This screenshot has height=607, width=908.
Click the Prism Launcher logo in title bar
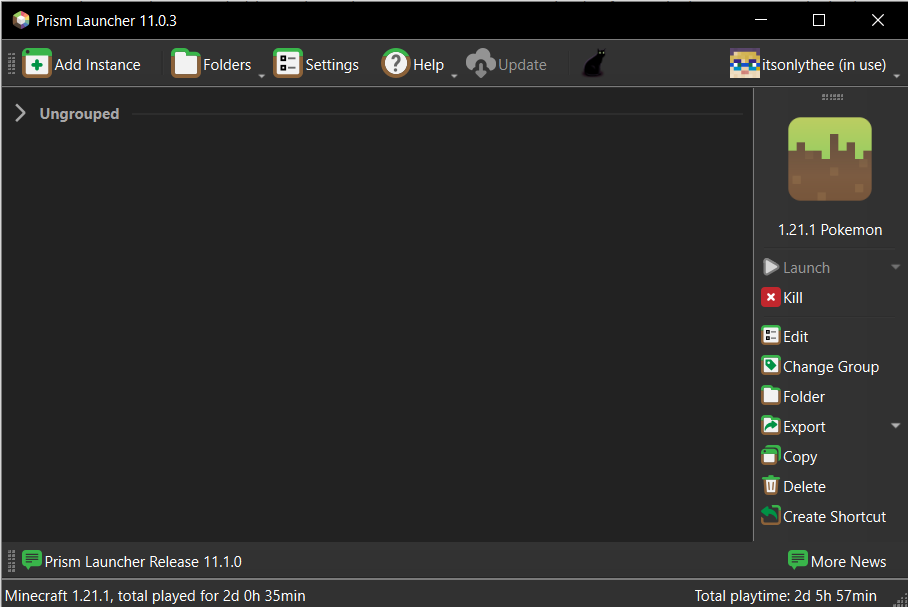pos(21,20)
